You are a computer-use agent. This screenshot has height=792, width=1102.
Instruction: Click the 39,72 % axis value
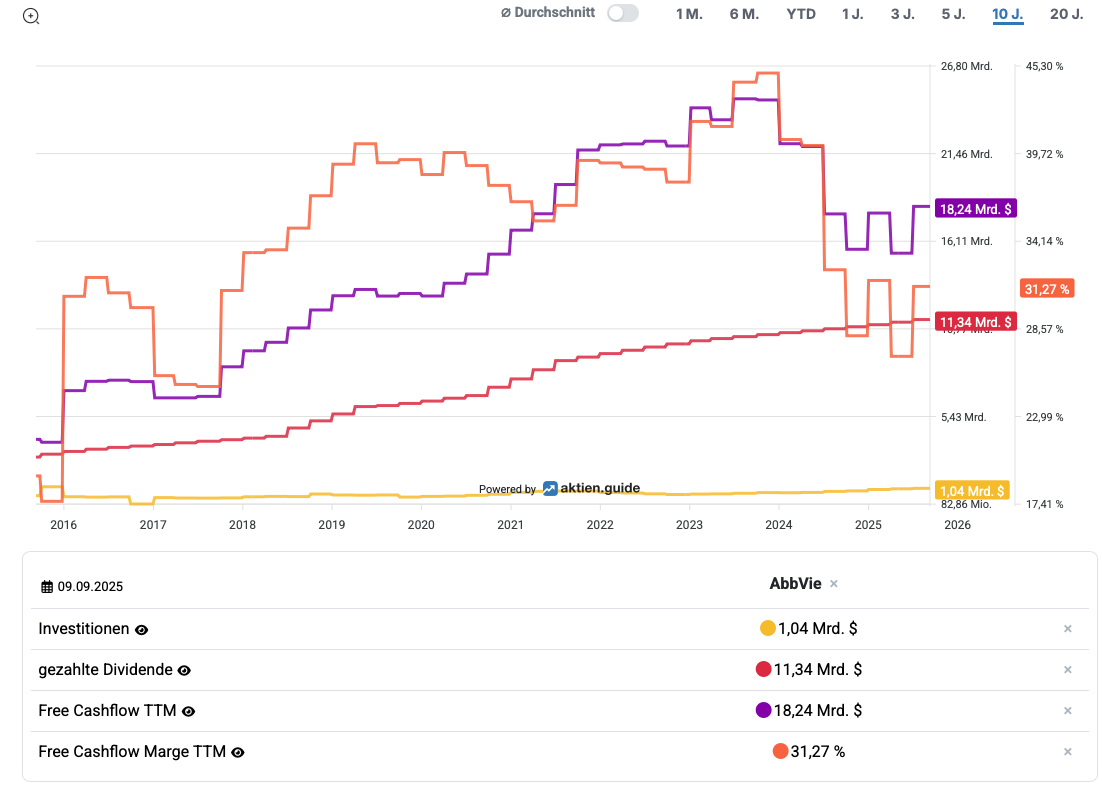coord(1044,154)
